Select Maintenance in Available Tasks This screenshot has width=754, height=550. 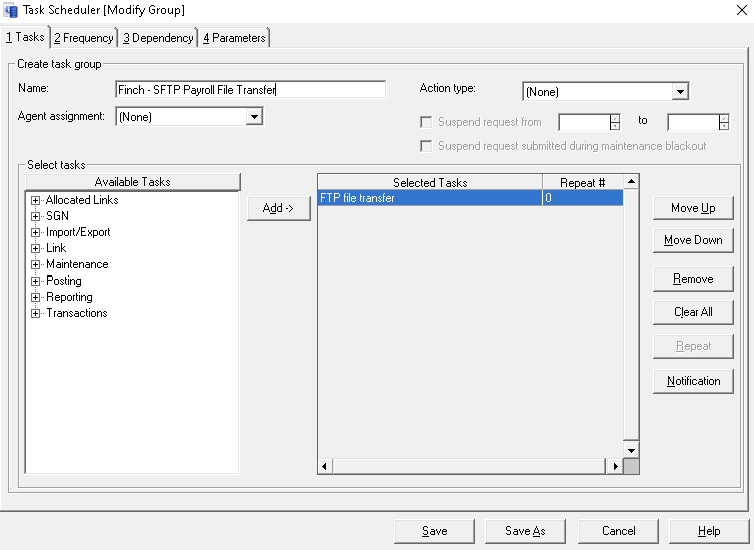(x=77, y=264)
